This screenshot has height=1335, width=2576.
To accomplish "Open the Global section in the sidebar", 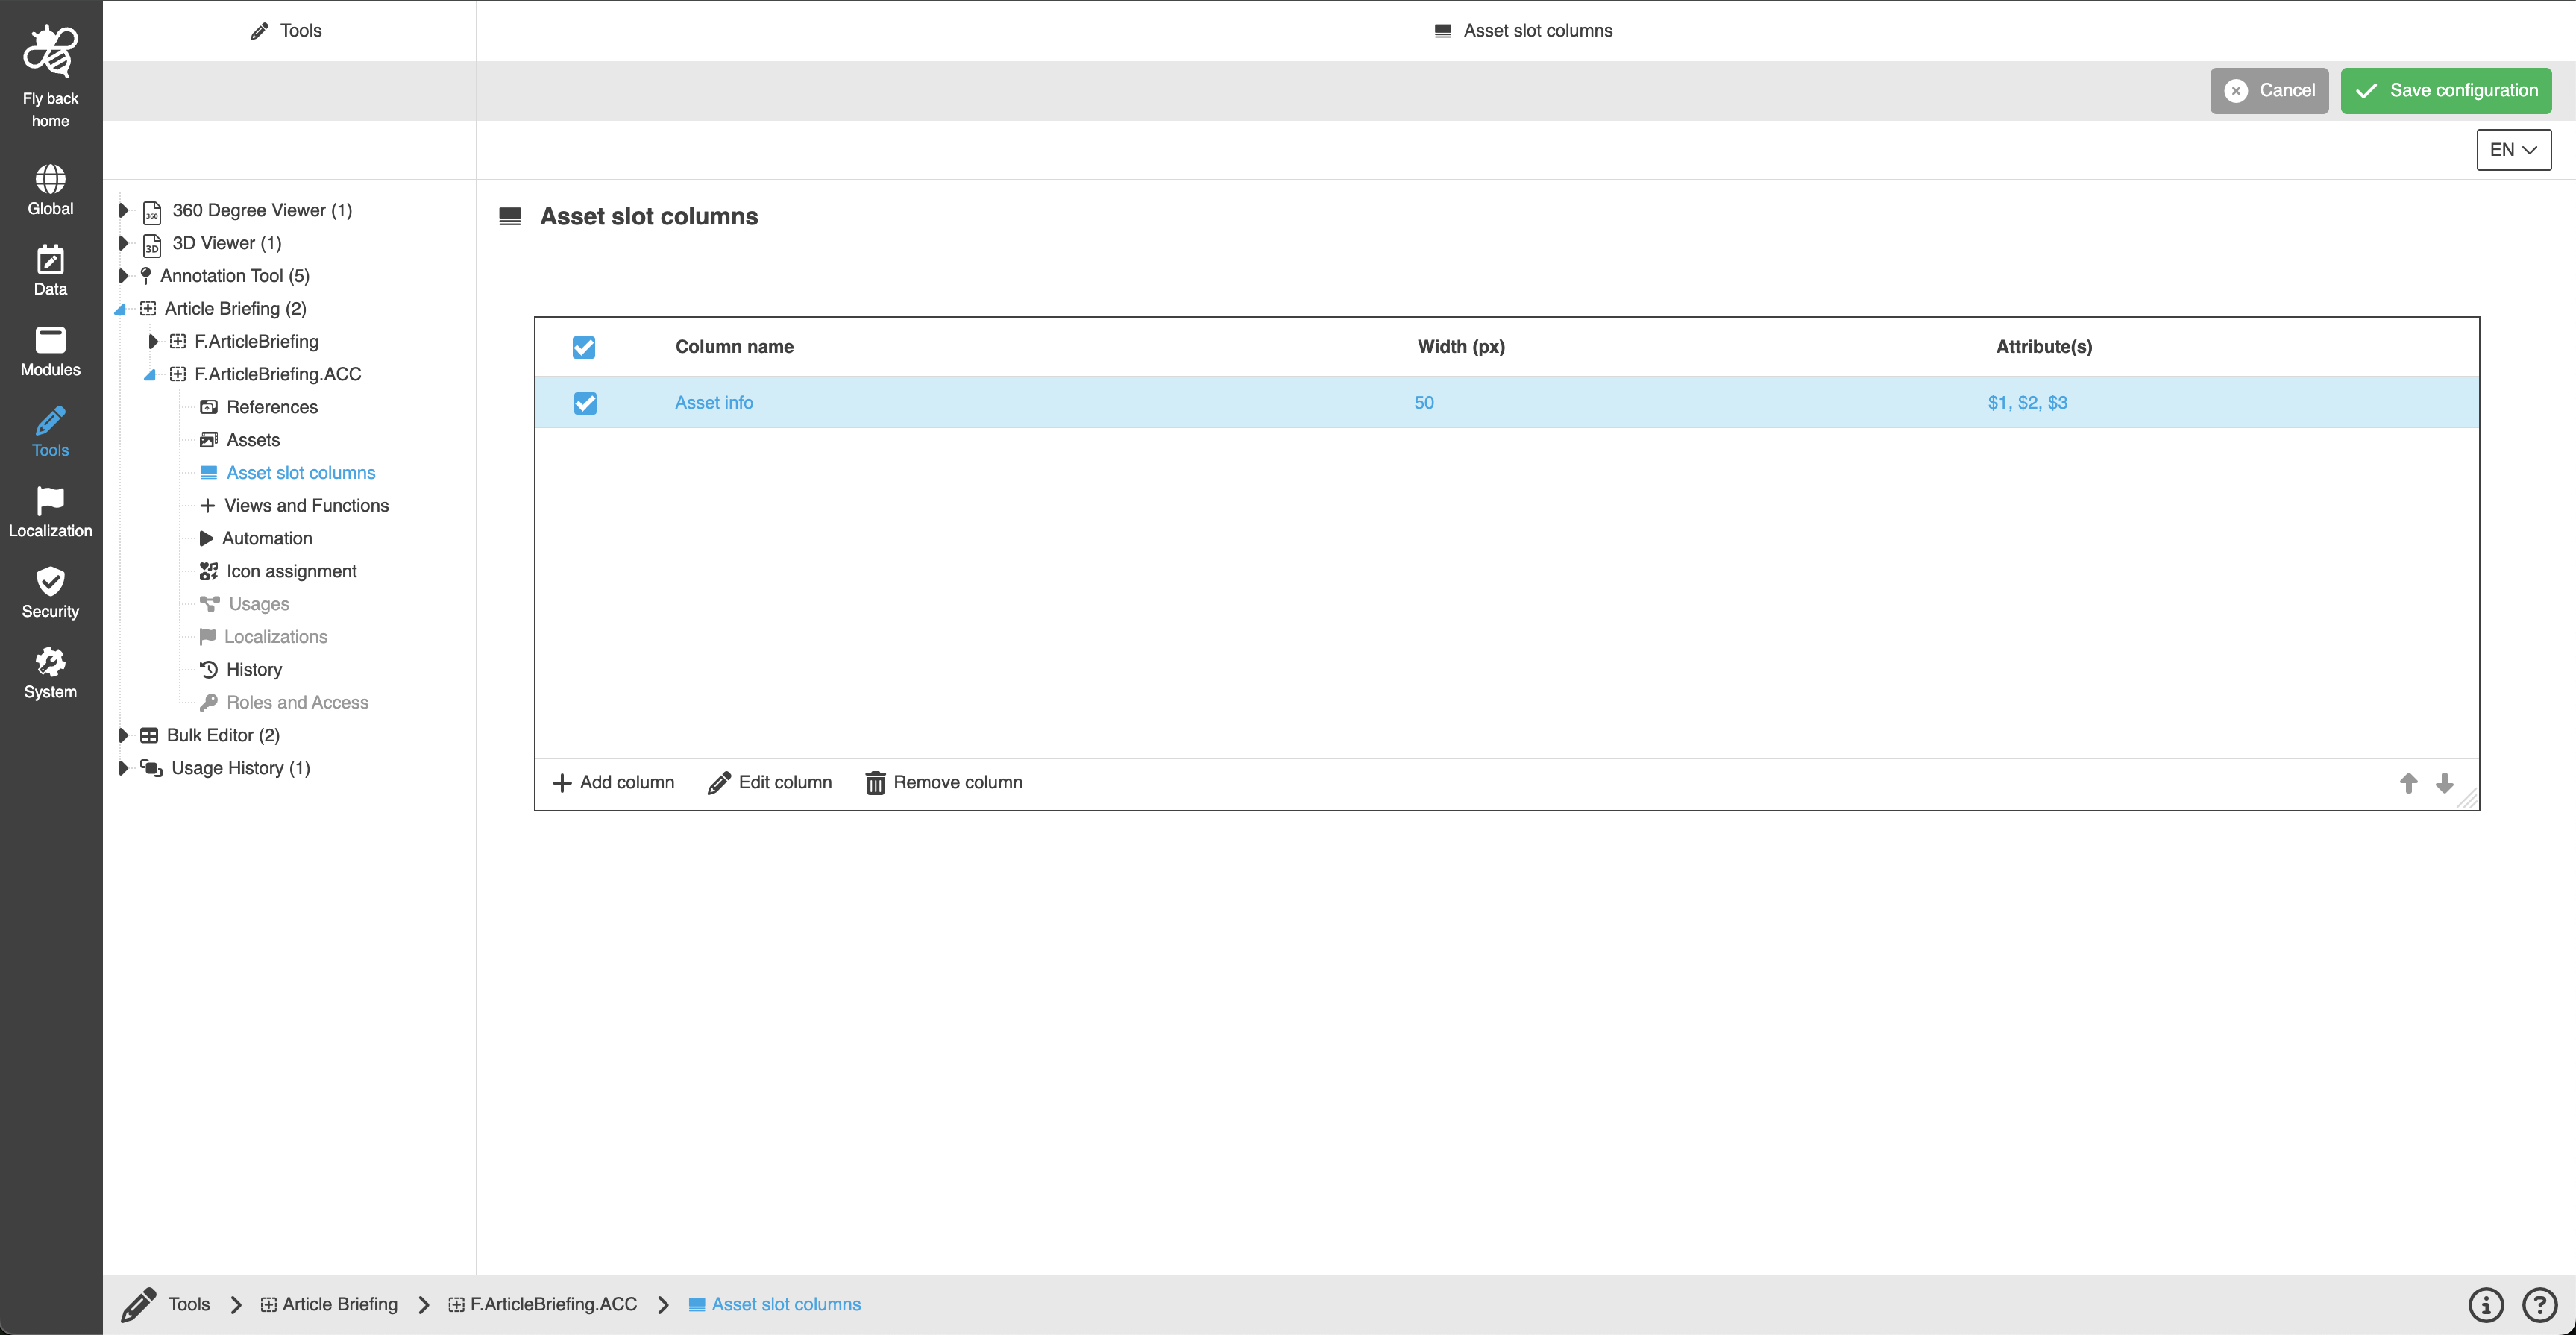I will pyautogui.click(x=50, y=188).
